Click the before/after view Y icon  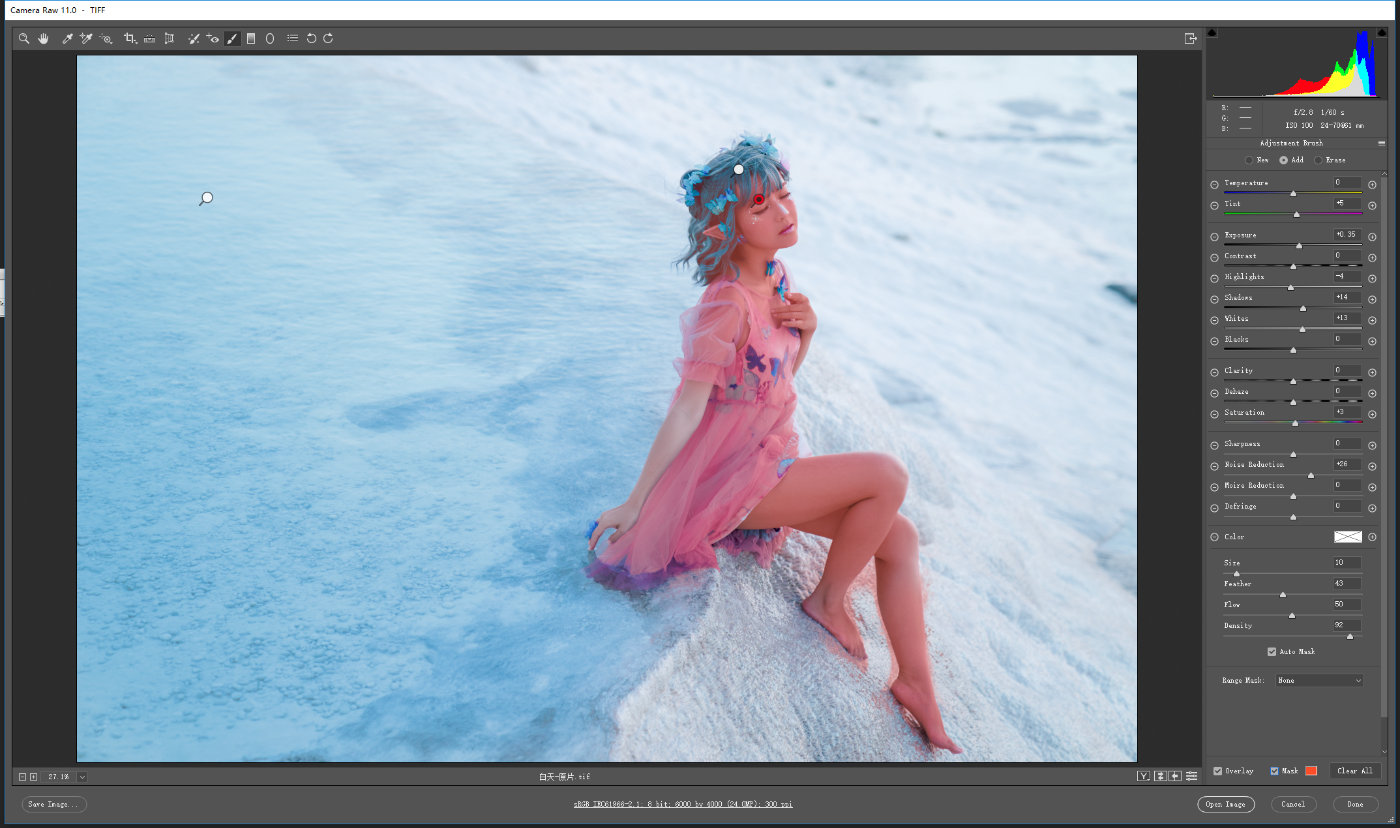(x=1143, y=776)
